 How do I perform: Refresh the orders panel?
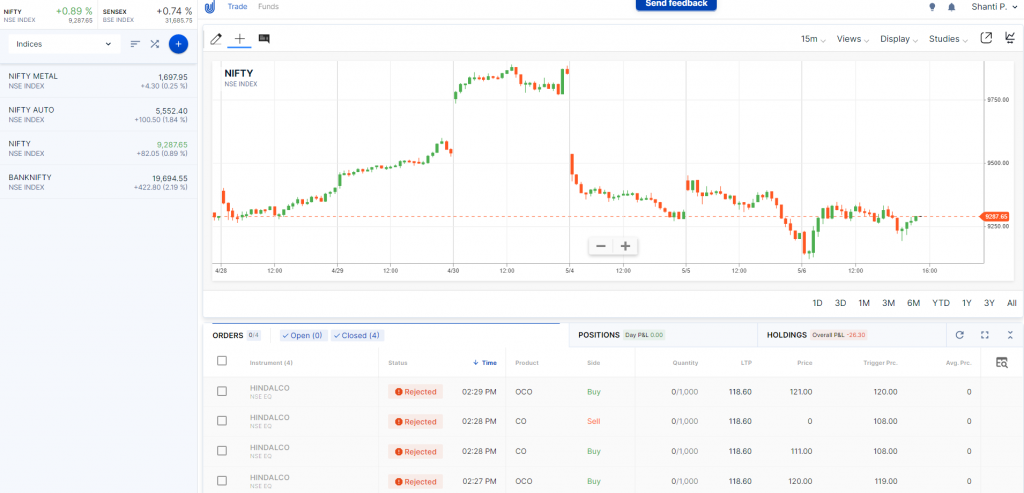(x=959, y=335)
